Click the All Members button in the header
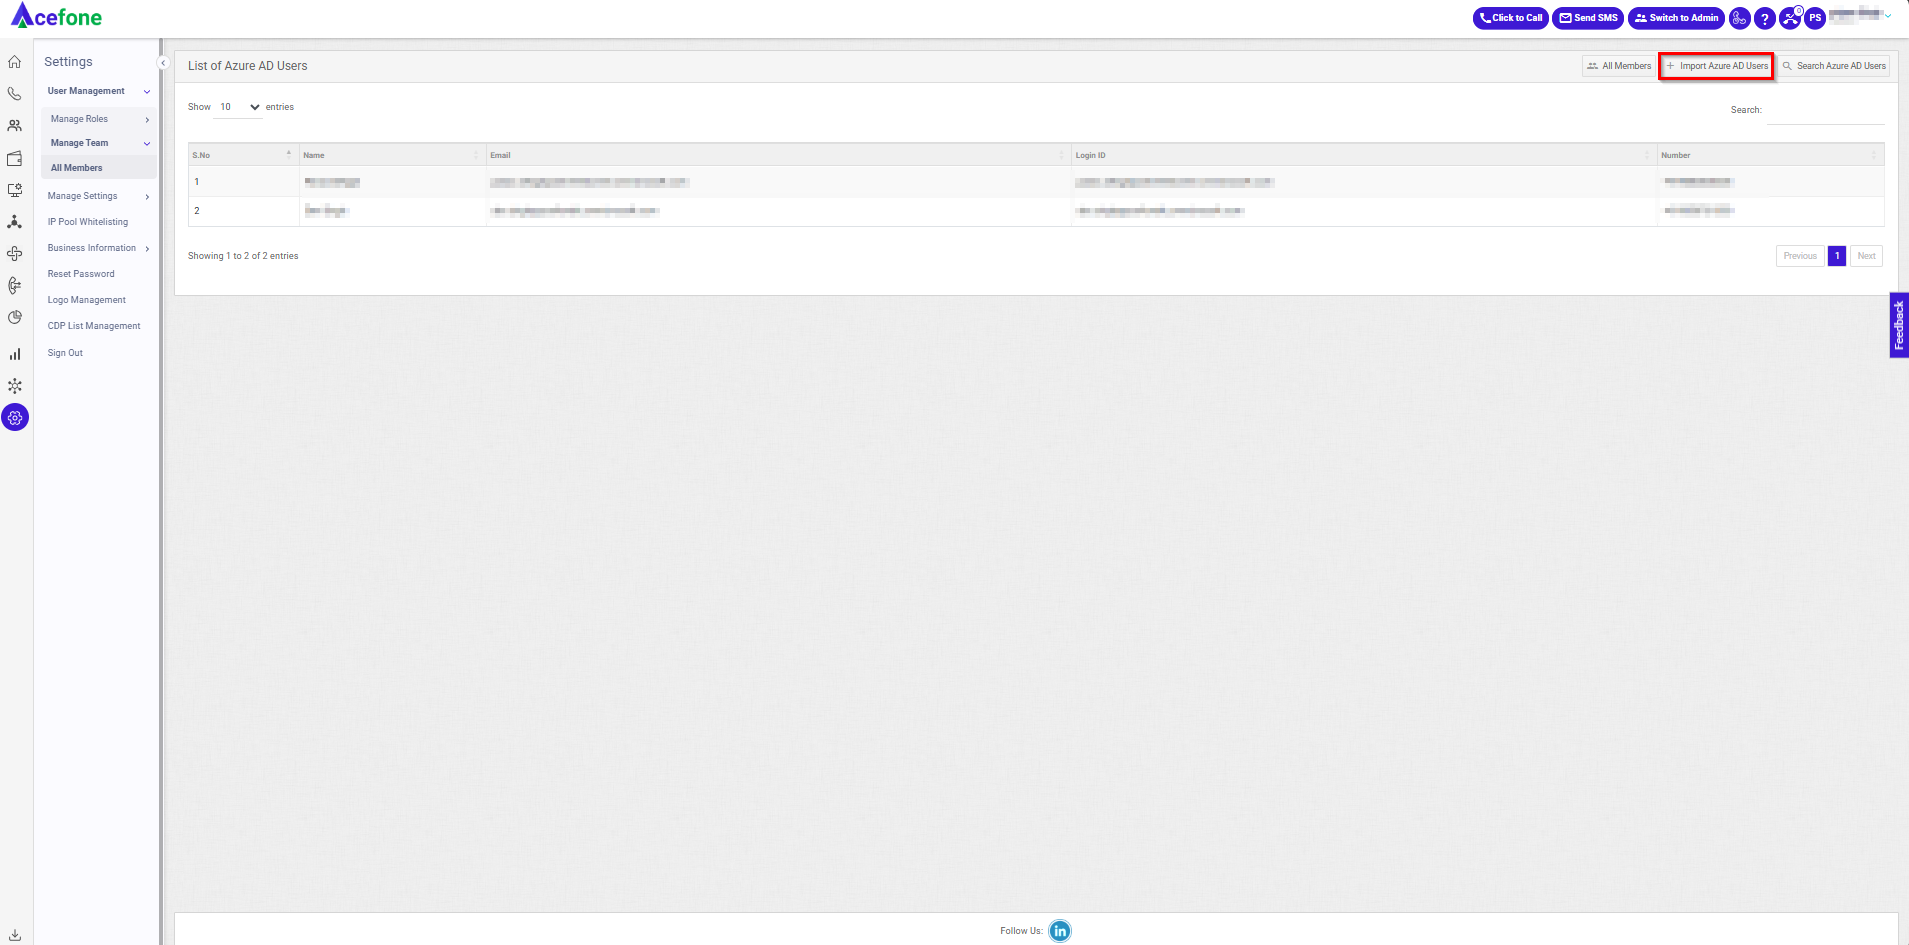Screen dimensions: 1909x945 [x=1619, y=66]
